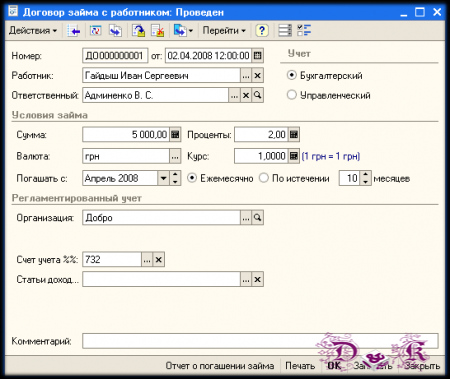The height and width of the screenshot is (379, 450).
Task: Expand the enter-based-on dropdown arrow in toolbar
Action: coord(191,31)
